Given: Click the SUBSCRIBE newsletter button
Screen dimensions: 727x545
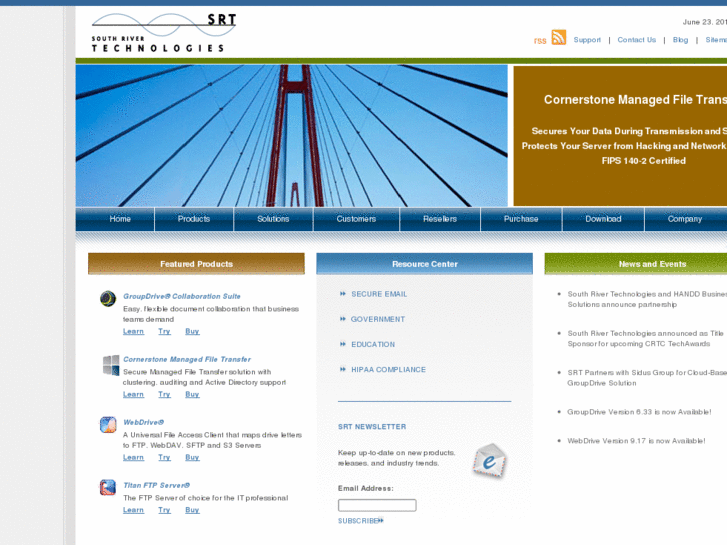Looking at the screenshot, I should (x=361, y=521).
